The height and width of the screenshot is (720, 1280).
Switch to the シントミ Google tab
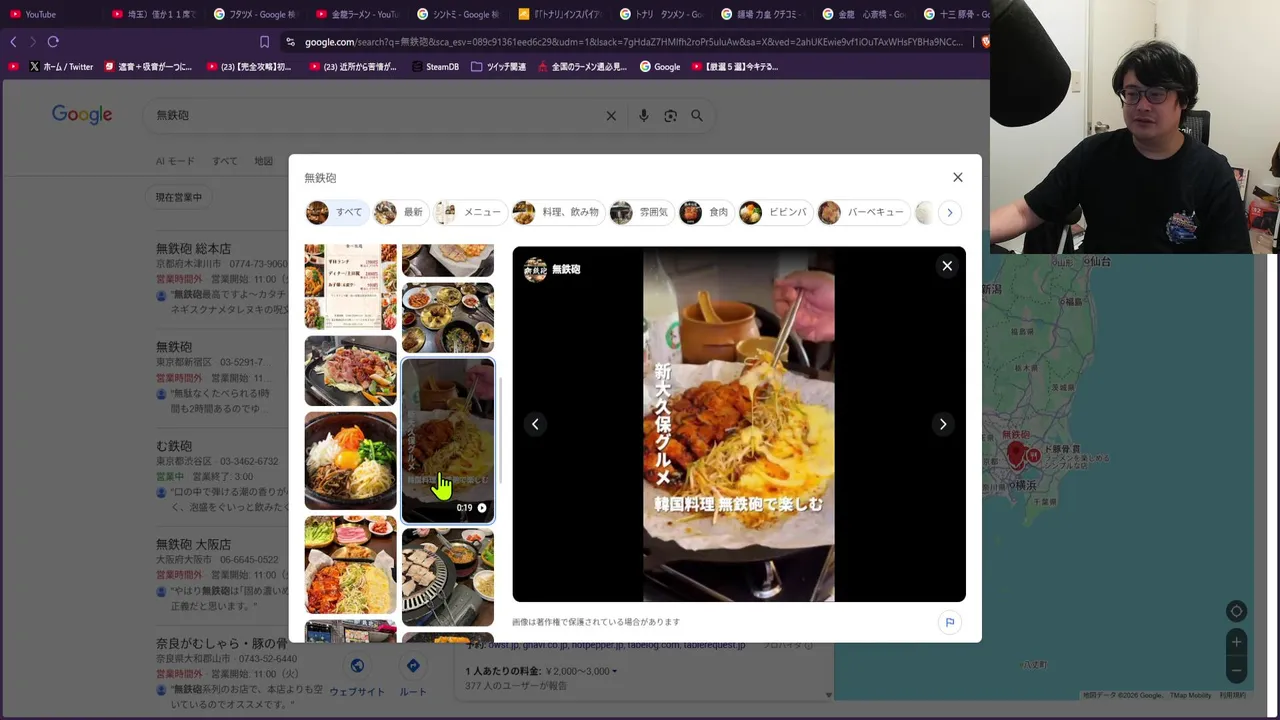tap(457, 14)
